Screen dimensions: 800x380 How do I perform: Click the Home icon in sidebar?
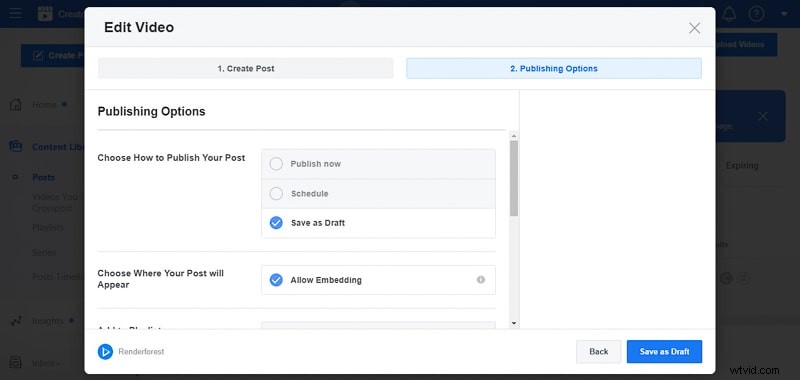click(16, 105)
